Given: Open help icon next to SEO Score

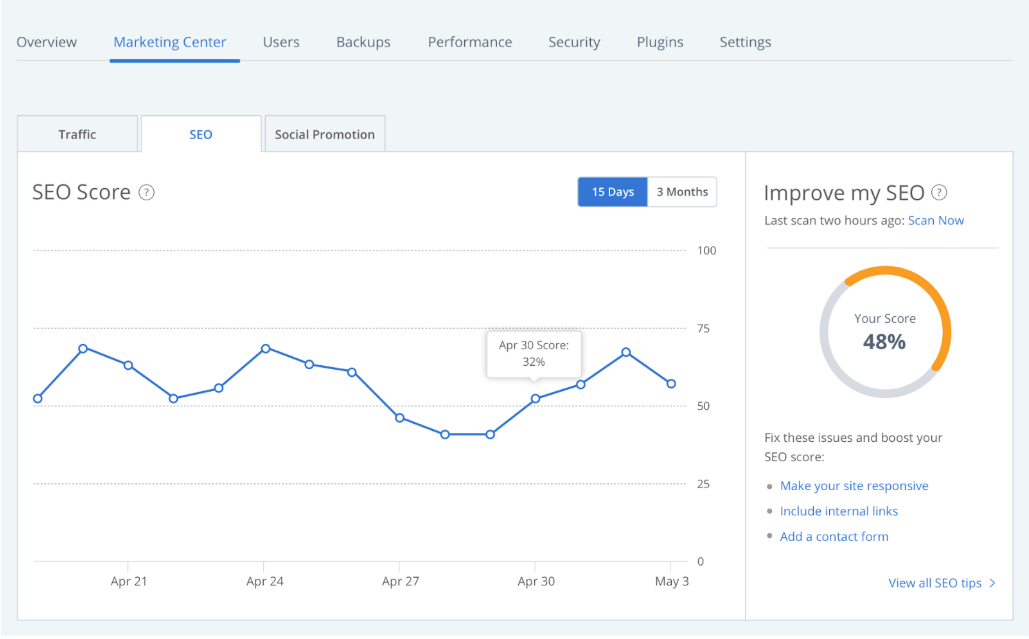Looking at the screenshot, I should coord(146,193).
